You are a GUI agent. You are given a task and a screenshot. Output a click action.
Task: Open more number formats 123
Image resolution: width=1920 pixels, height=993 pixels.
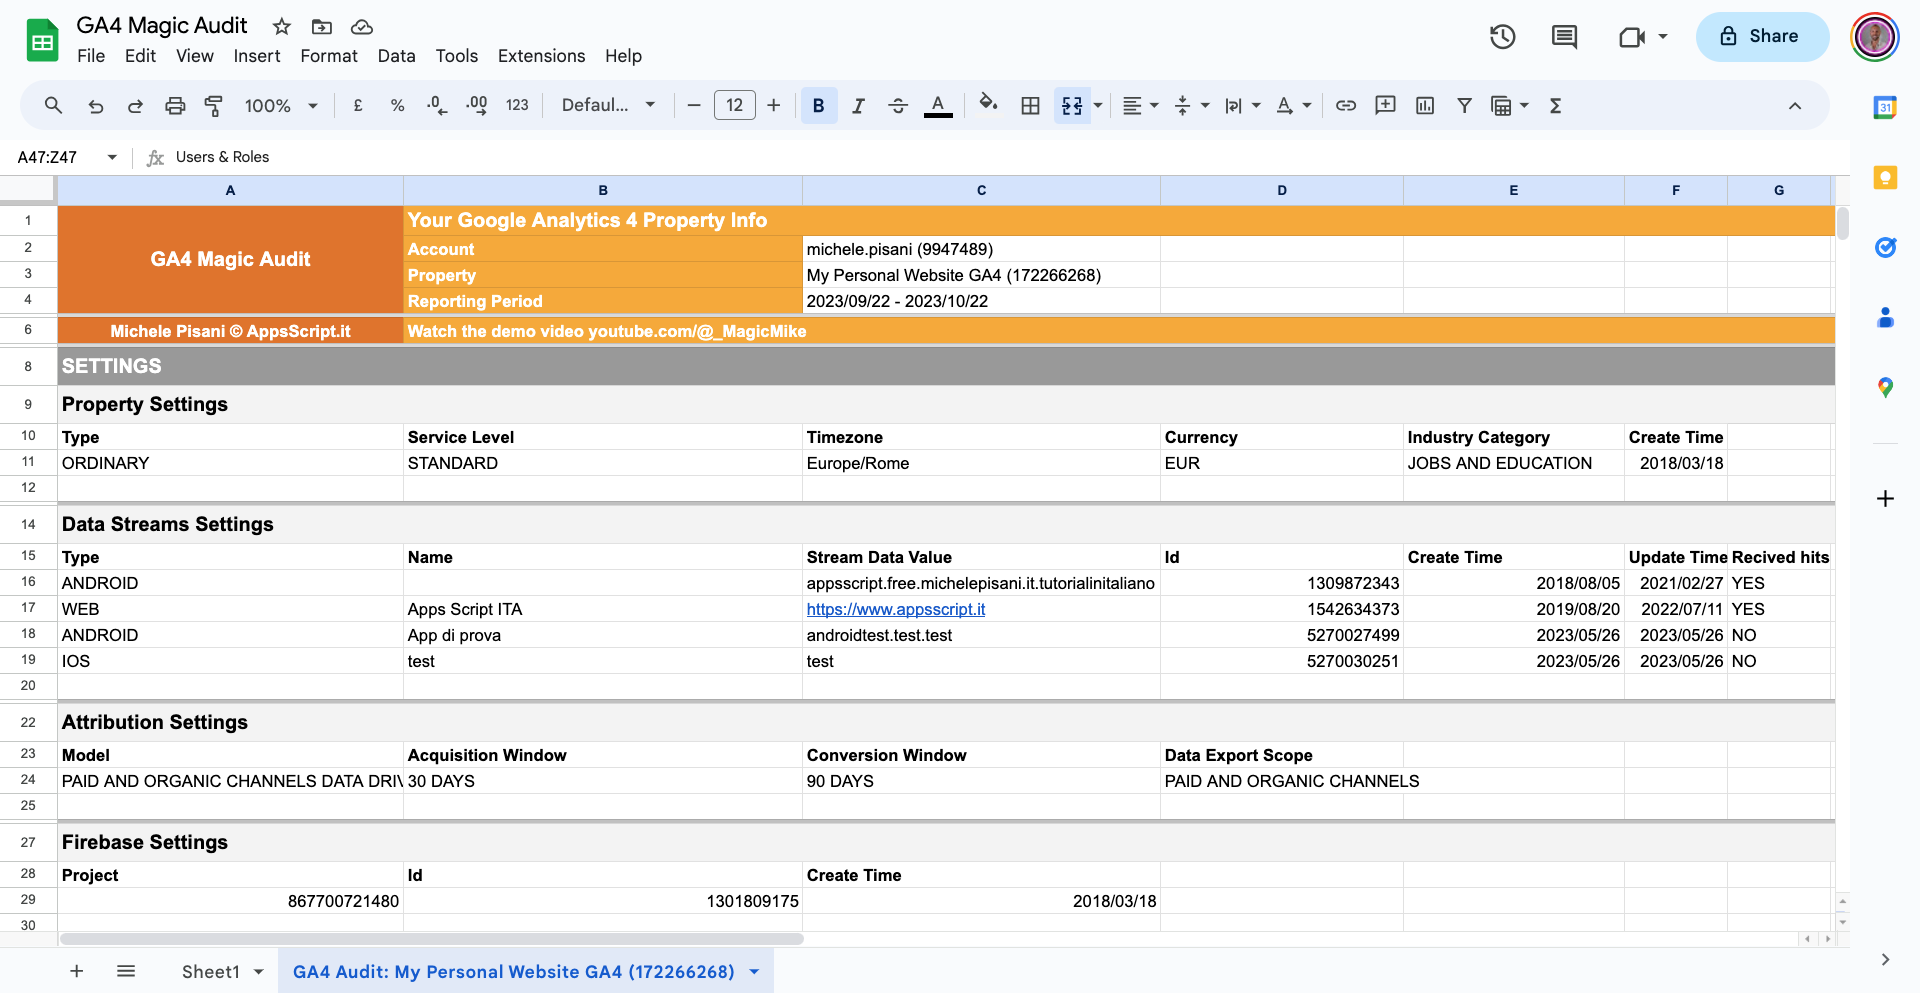click(x=517, y=105)
